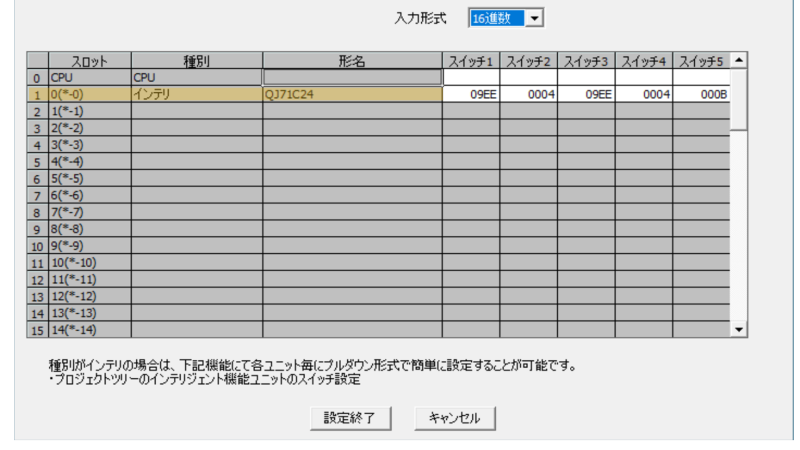Image resolution: width=800 pixels, height=450 pixels.
Task: Select the スイッチ5 cell with value 000B
Action: pyautogui.click(x=701, y=94)
